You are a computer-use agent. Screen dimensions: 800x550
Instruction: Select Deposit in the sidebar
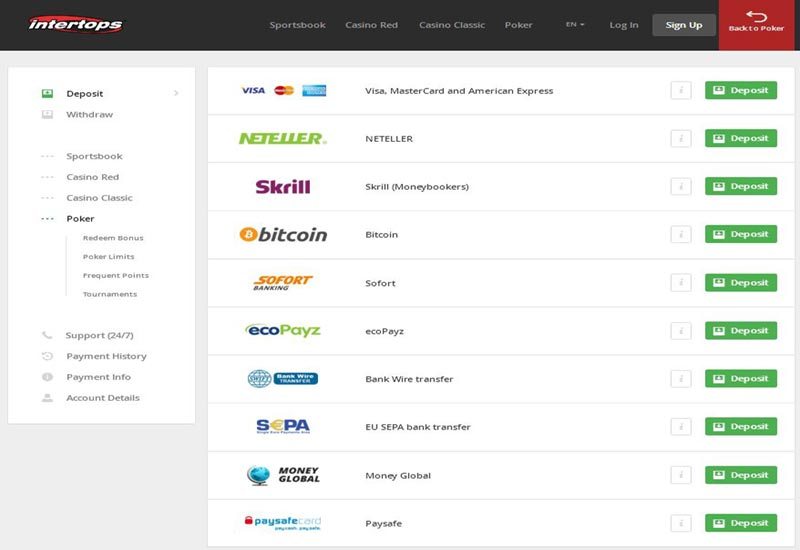[85, 93]
